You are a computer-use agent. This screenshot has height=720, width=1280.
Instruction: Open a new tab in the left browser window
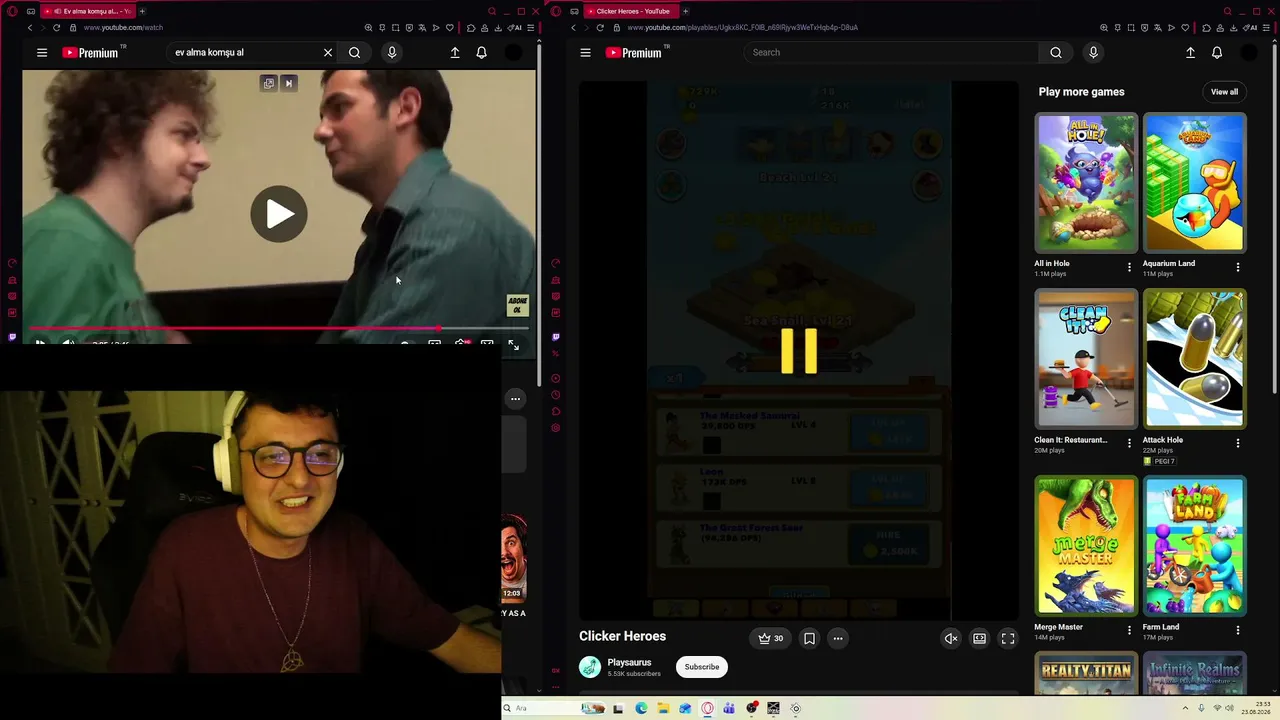click(142, 11)
